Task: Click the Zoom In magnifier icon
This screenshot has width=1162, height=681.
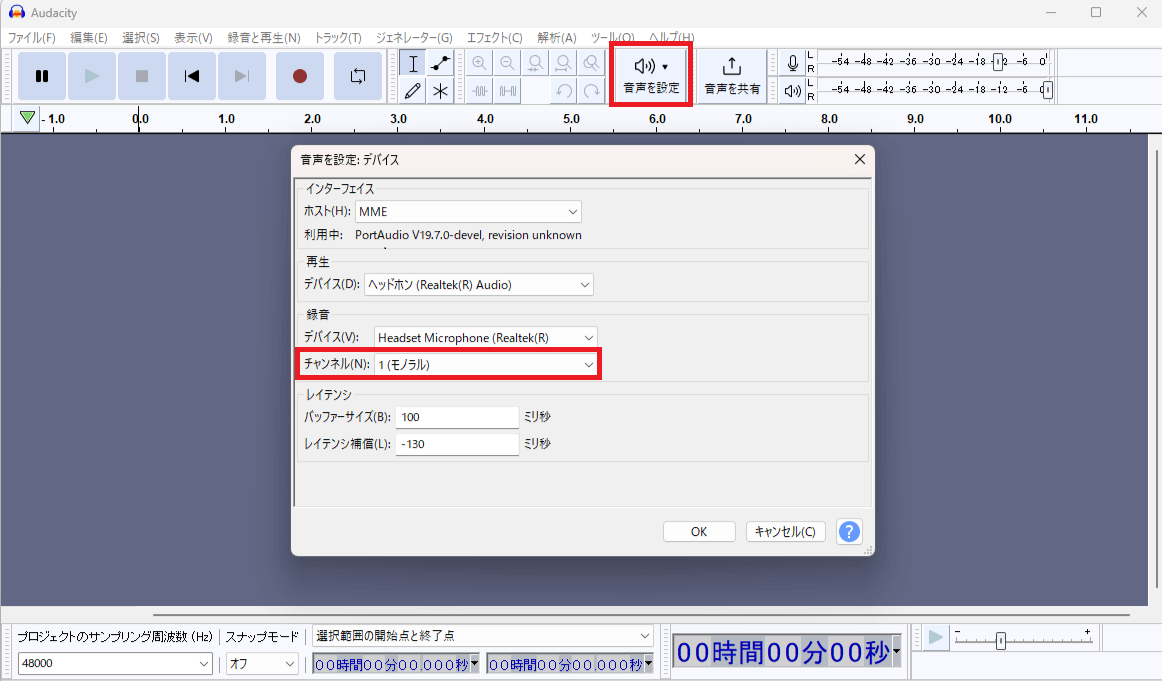Action: (479, 64)
